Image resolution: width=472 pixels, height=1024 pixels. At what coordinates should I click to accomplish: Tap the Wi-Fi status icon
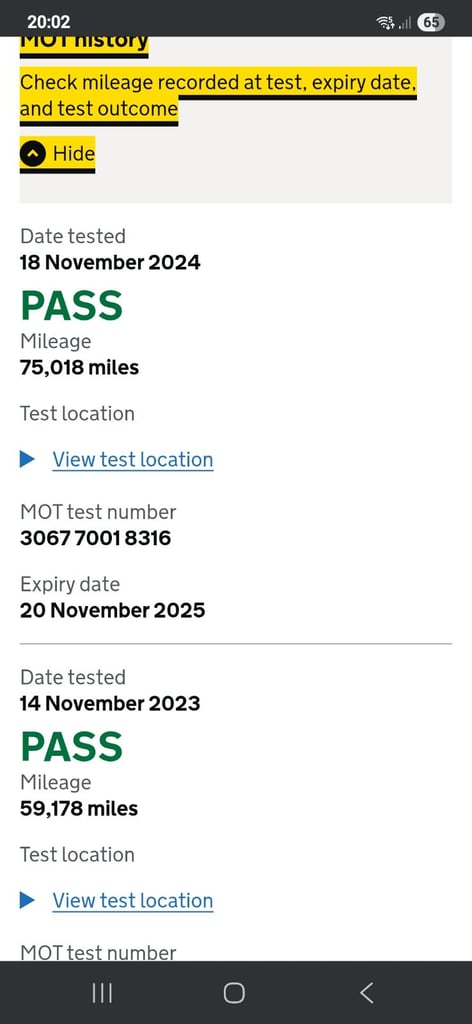click(x=385, y=22)
